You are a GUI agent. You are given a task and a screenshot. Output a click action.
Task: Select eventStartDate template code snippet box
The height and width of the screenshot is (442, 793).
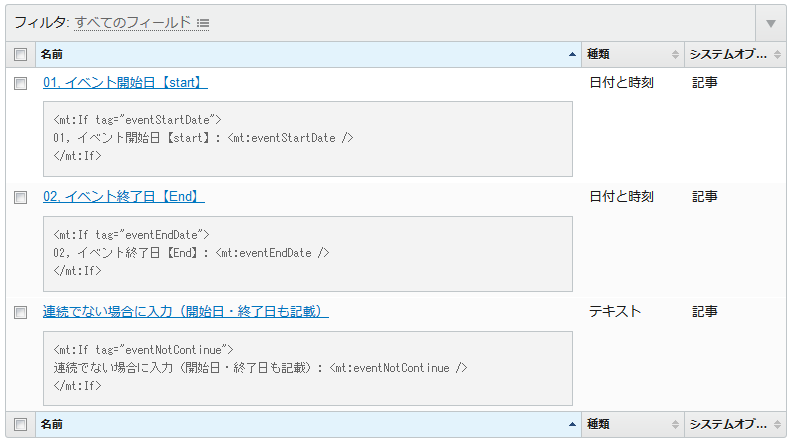307,139
